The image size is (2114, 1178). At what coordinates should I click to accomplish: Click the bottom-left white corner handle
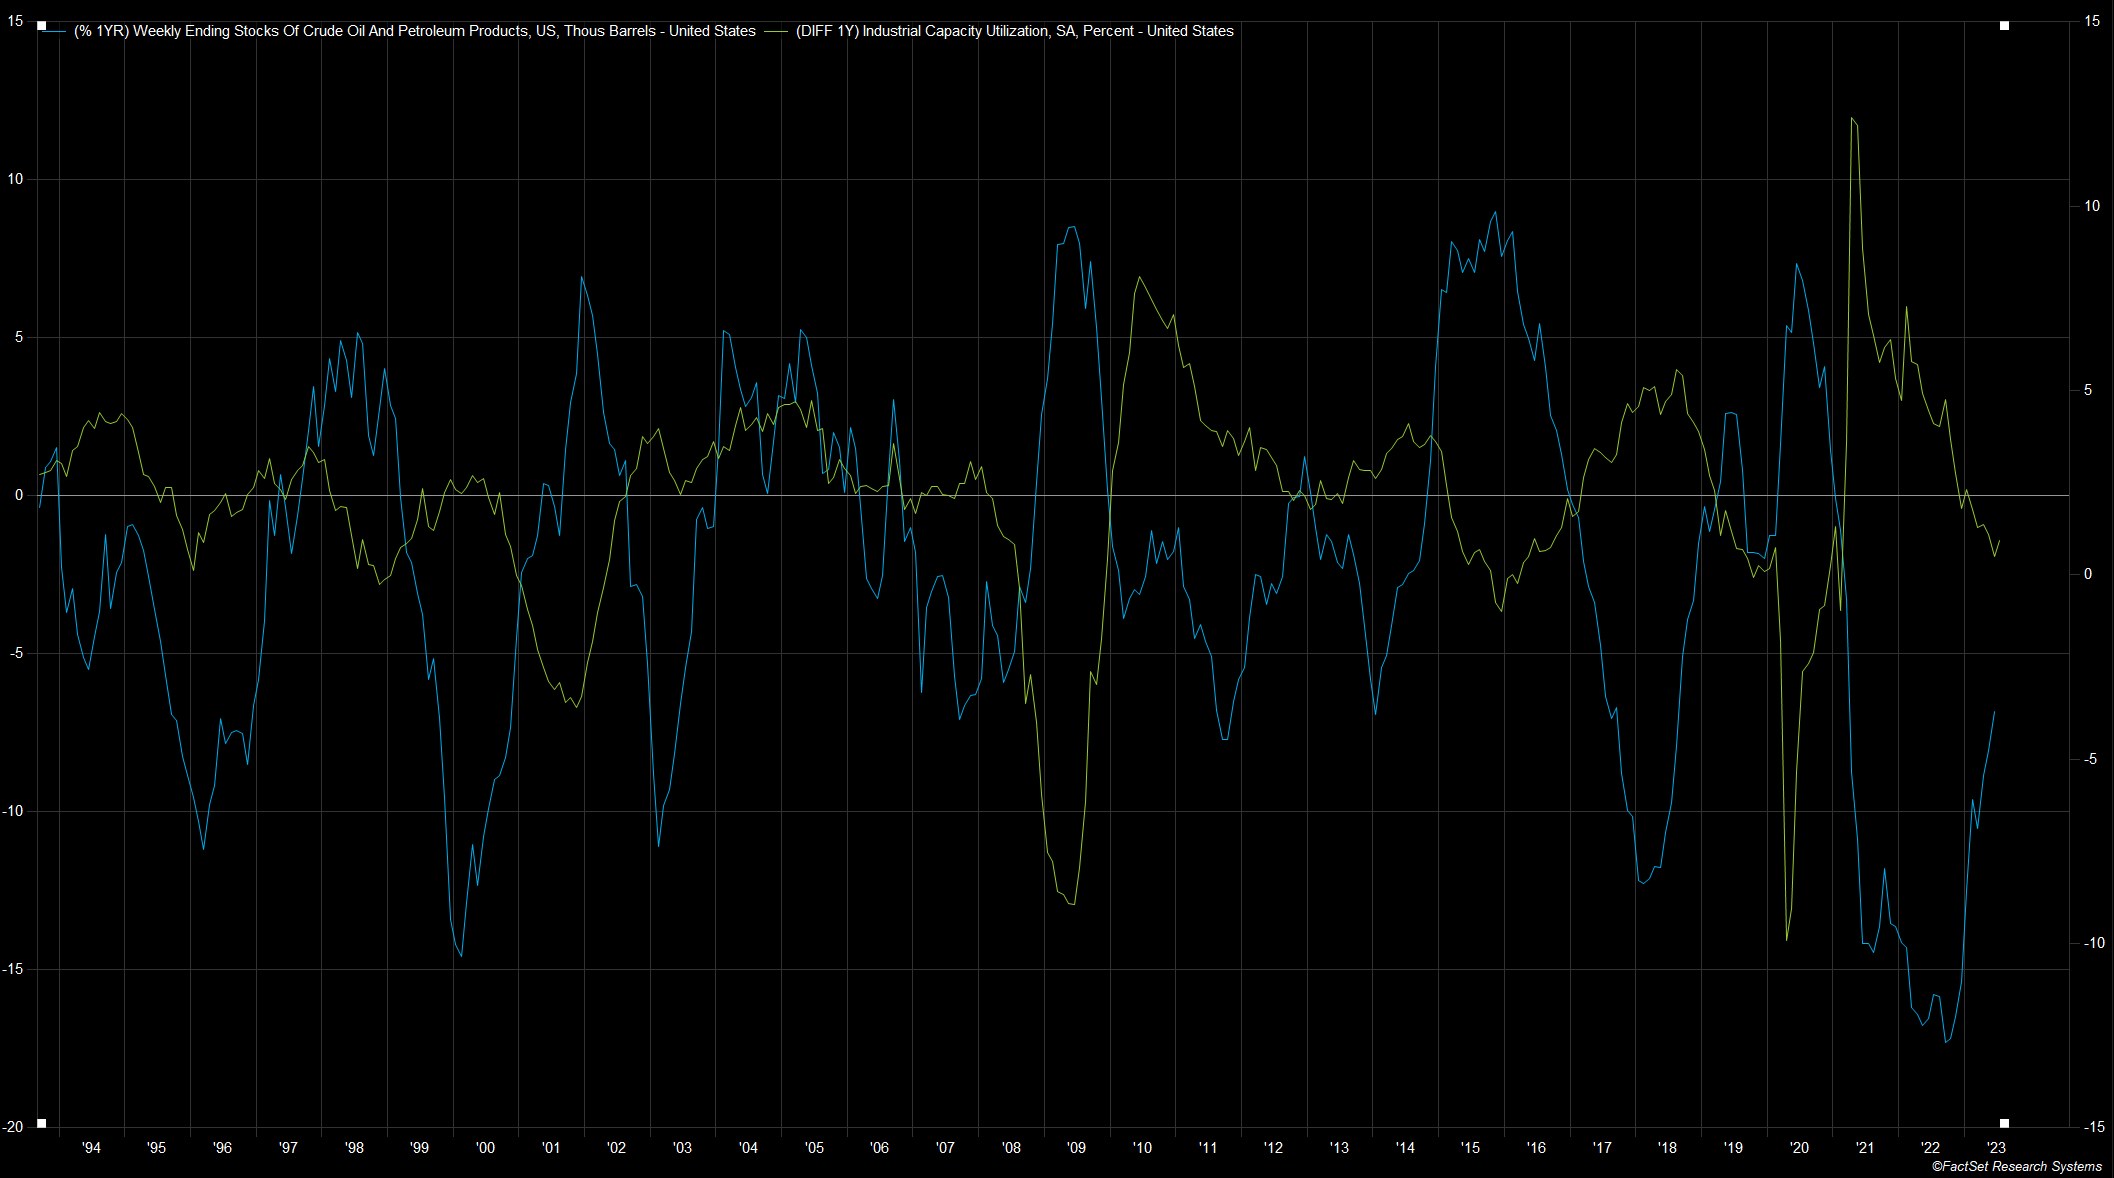click(x=41, y=1123)
